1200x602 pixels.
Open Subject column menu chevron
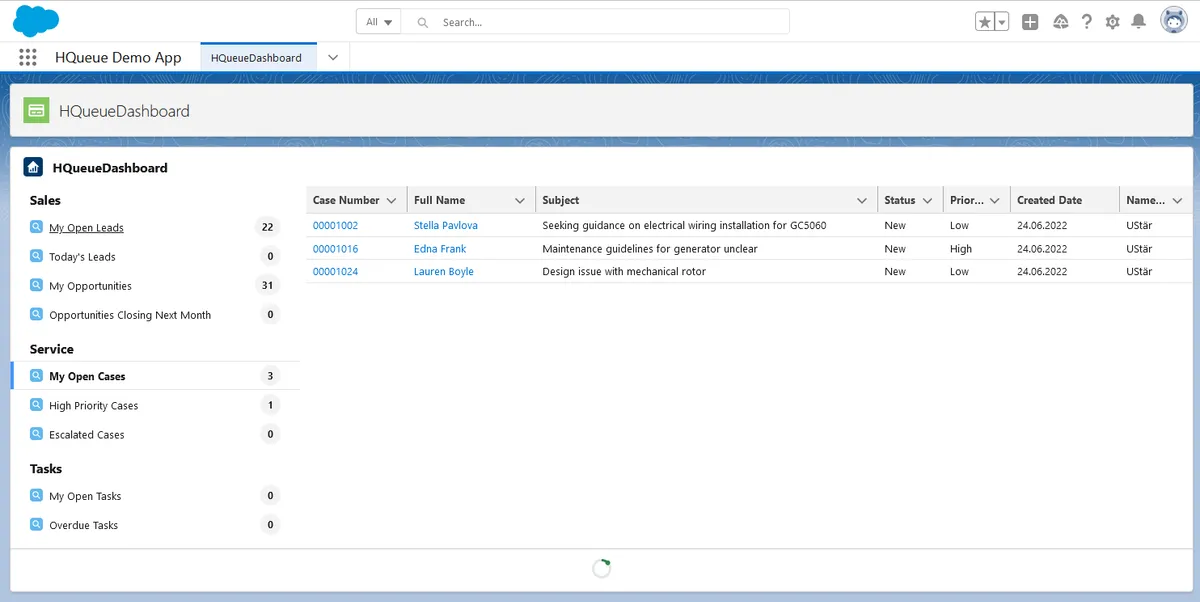click(x=862, y=201)
